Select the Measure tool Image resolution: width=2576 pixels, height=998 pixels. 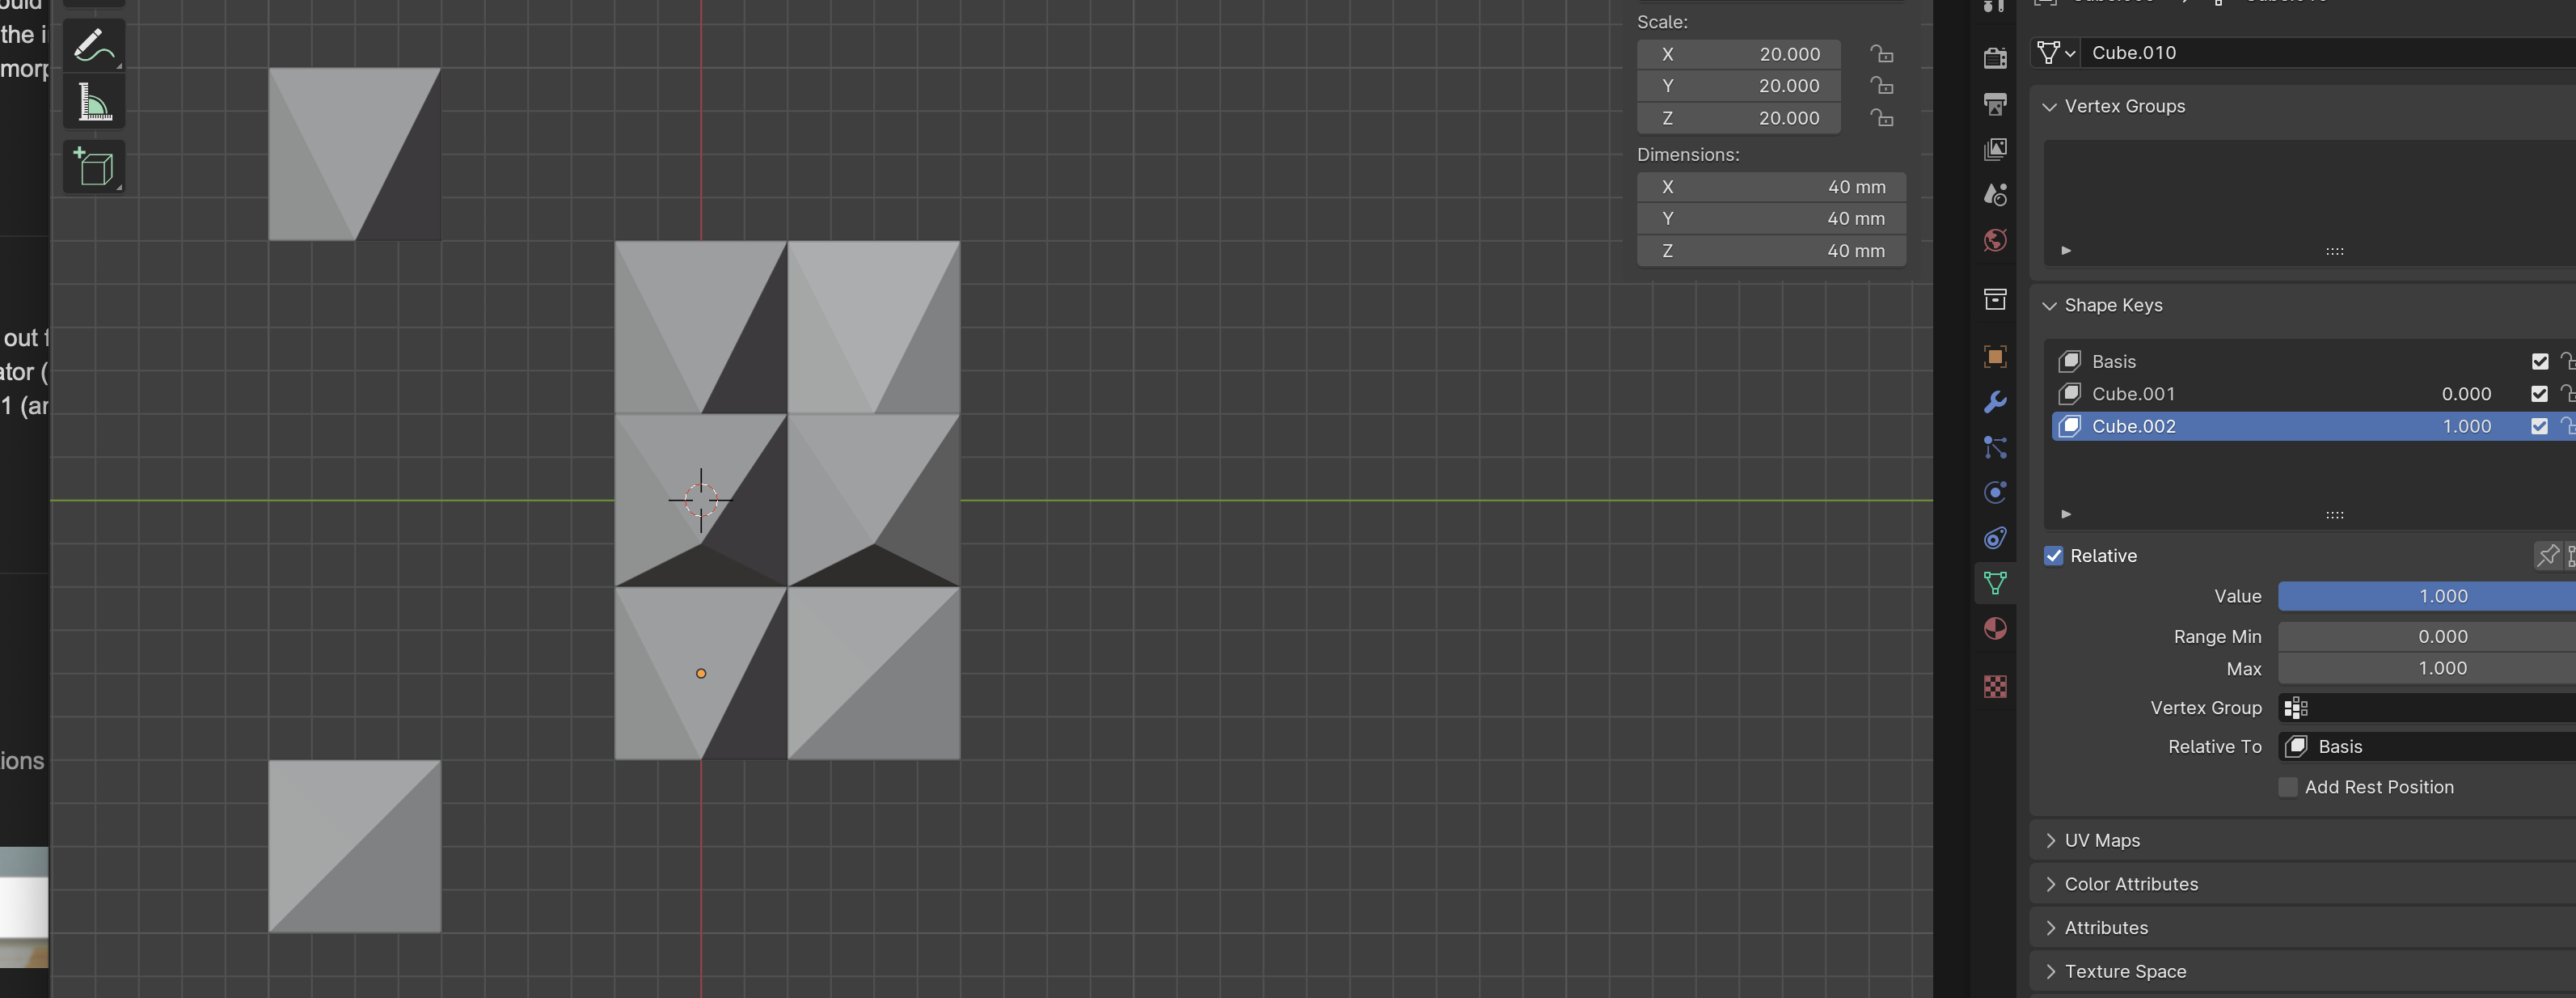click(94, 102)
